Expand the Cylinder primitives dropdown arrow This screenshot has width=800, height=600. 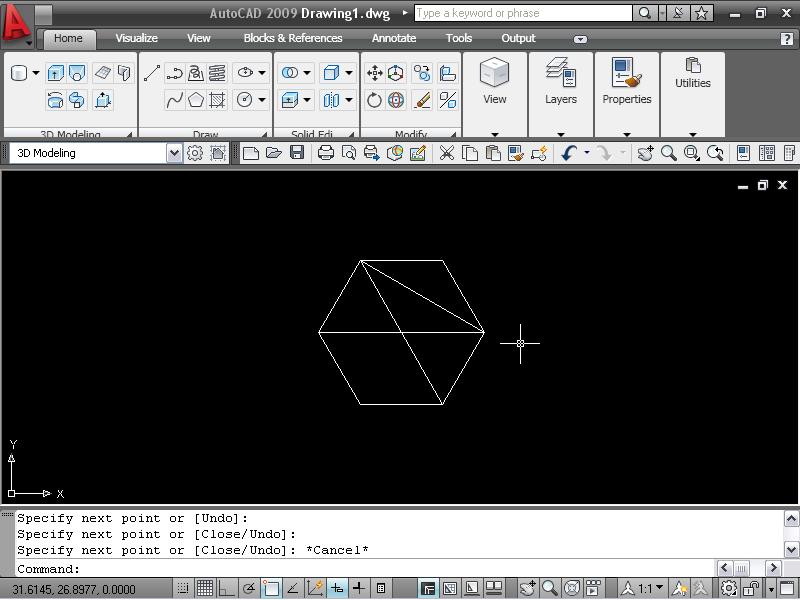click(x=36, y=73)
